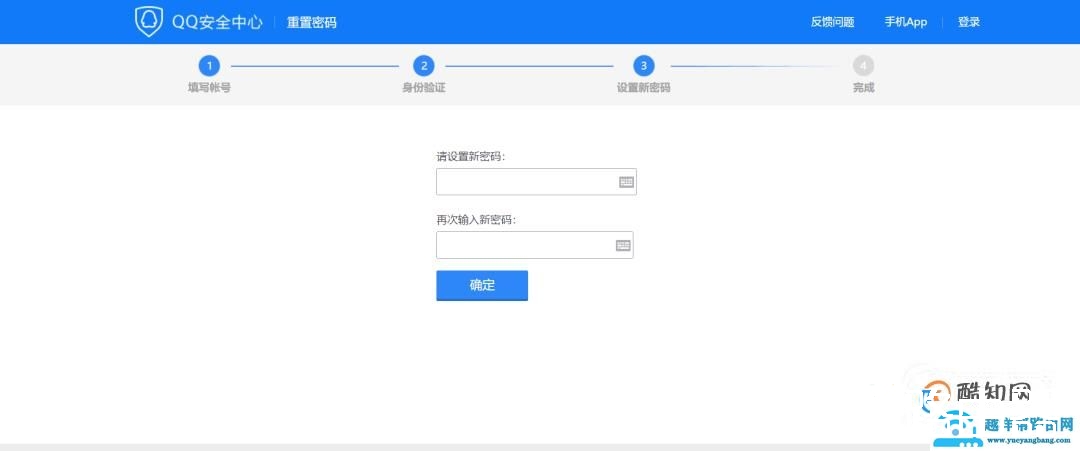Image resolution: width=1080 pixels, height=451 pixels.
Task: Click step 4 circle 完成
Action: click(863, 66)
